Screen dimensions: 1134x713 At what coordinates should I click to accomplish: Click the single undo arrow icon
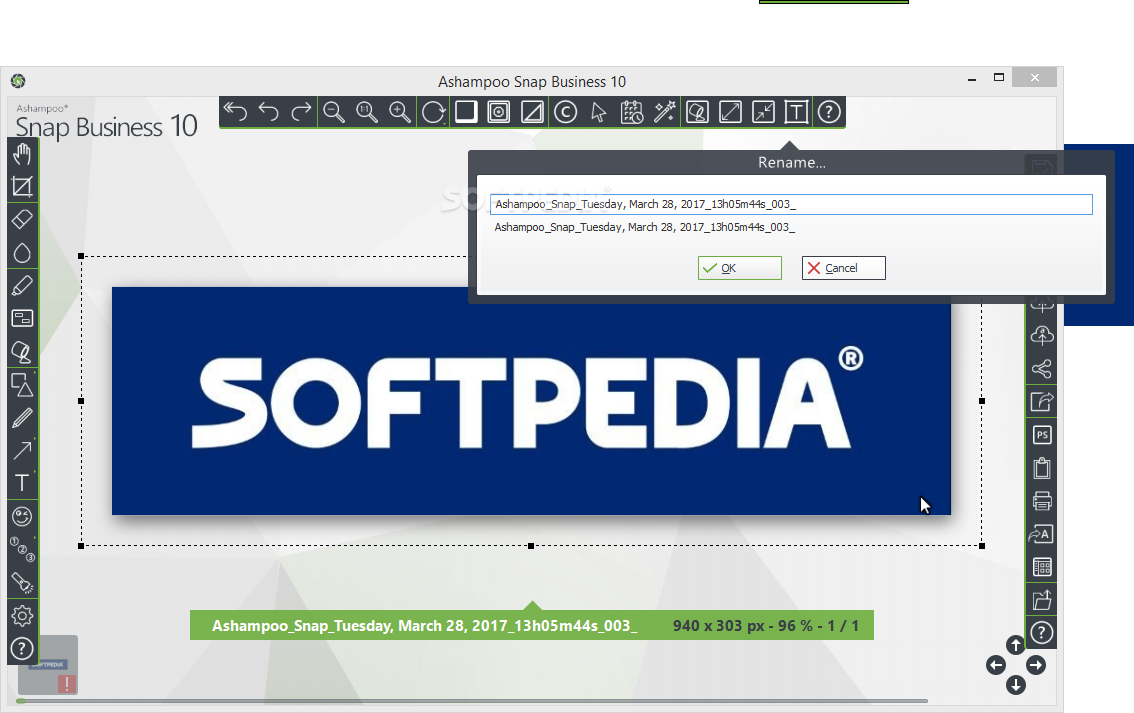click(x=268, y=112)
